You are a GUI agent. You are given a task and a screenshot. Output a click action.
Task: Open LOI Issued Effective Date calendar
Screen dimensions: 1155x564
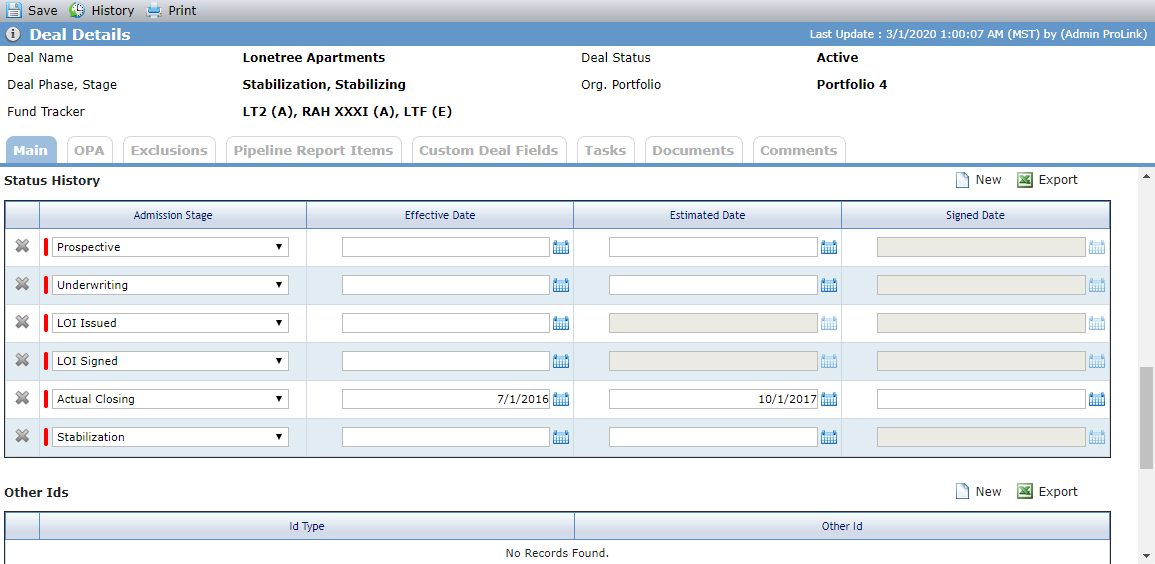(561, 322)
